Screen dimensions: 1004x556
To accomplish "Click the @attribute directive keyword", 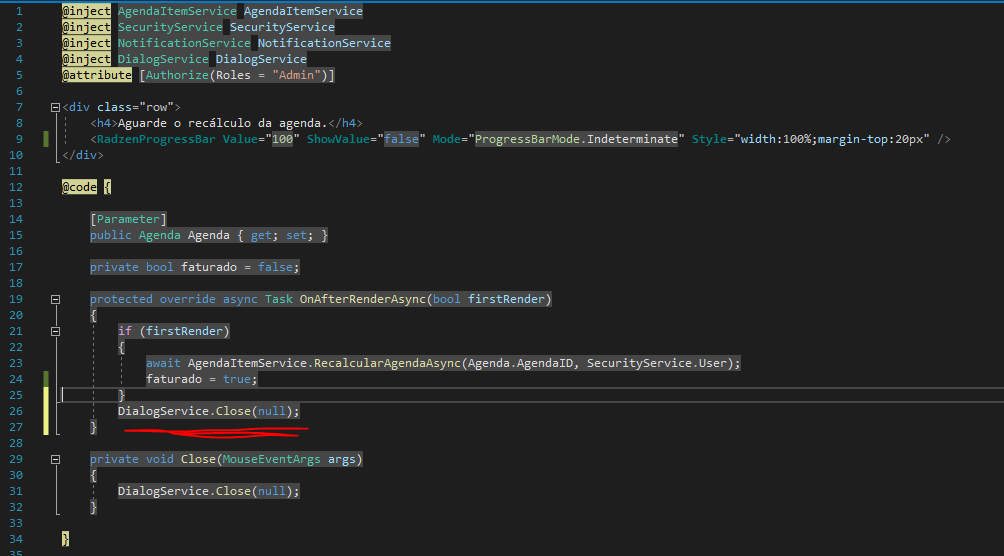I will [97, 75].
